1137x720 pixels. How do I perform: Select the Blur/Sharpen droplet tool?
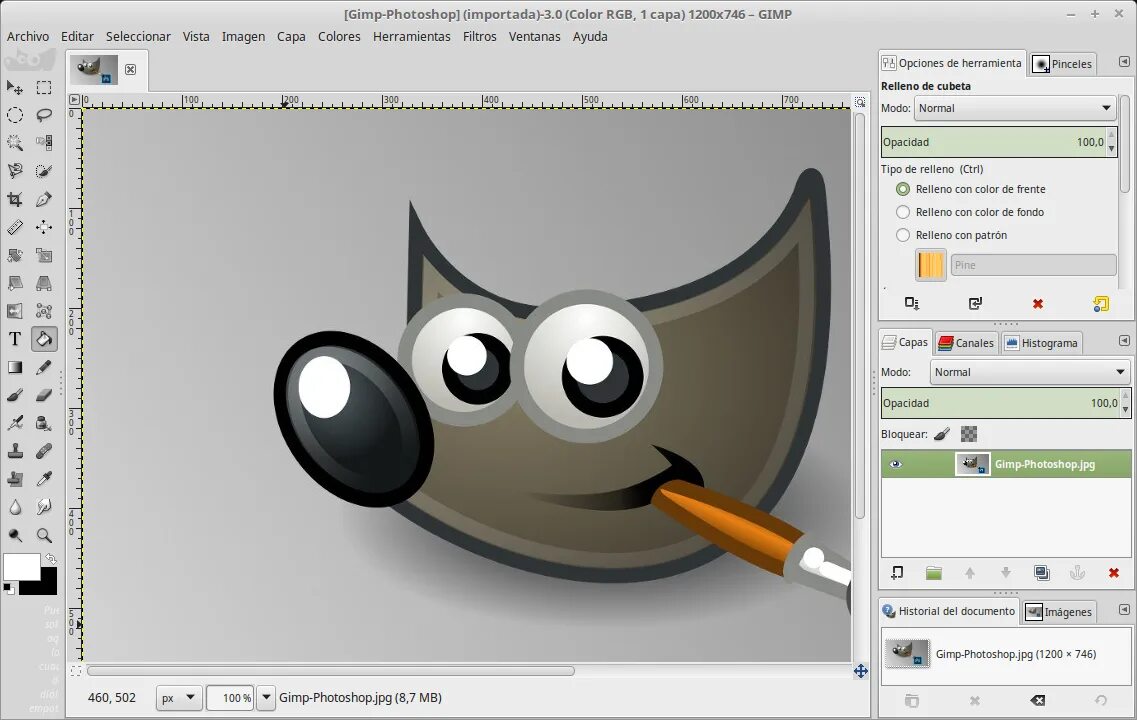(x=15, y=507)
